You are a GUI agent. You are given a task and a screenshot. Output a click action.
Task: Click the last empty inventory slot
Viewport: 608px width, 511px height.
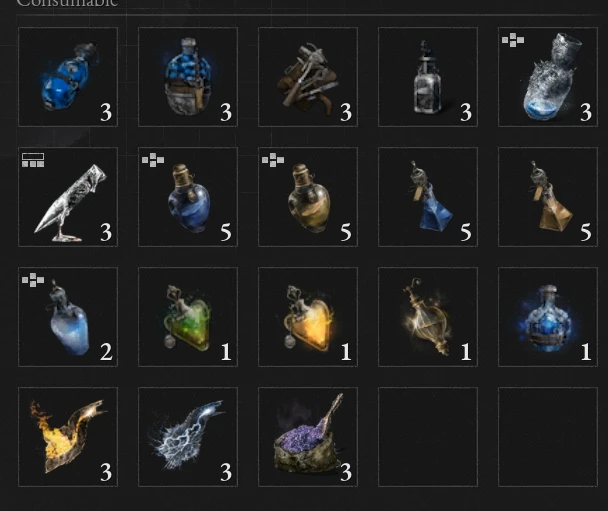click(x=548, y=437)
